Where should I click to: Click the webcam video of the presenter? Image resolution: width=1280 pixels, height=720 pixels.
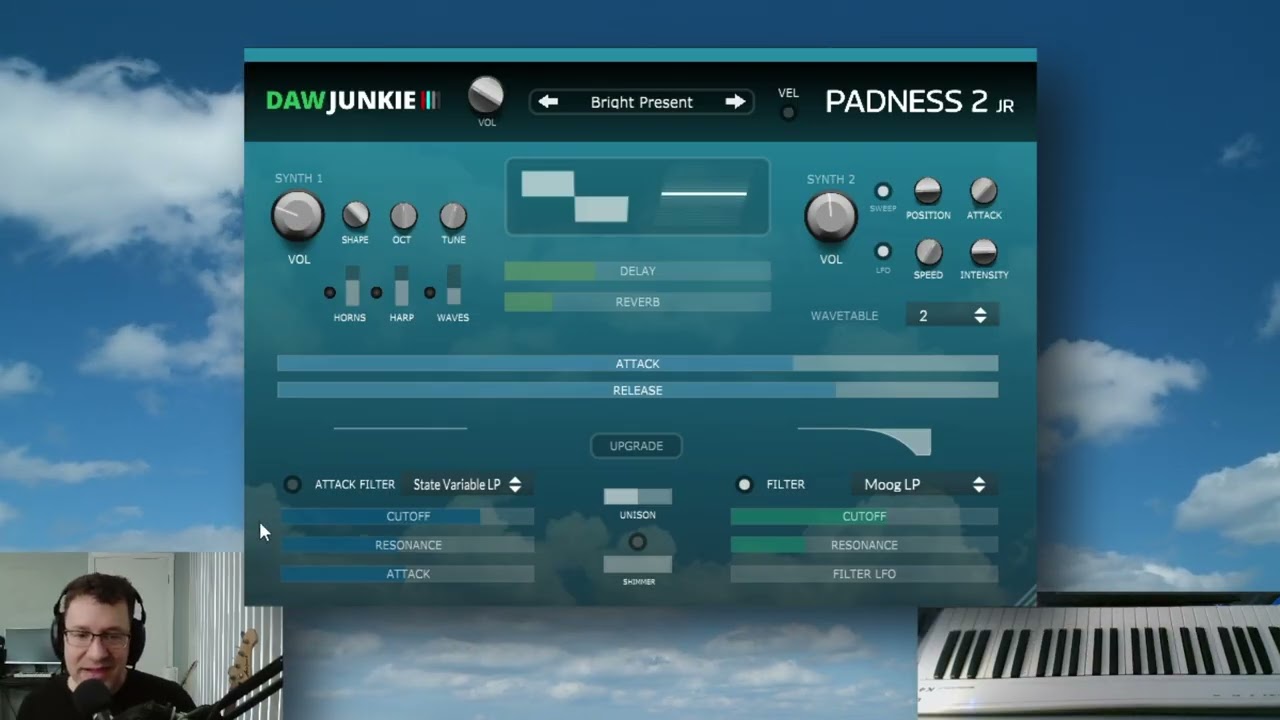pos(141,635)
